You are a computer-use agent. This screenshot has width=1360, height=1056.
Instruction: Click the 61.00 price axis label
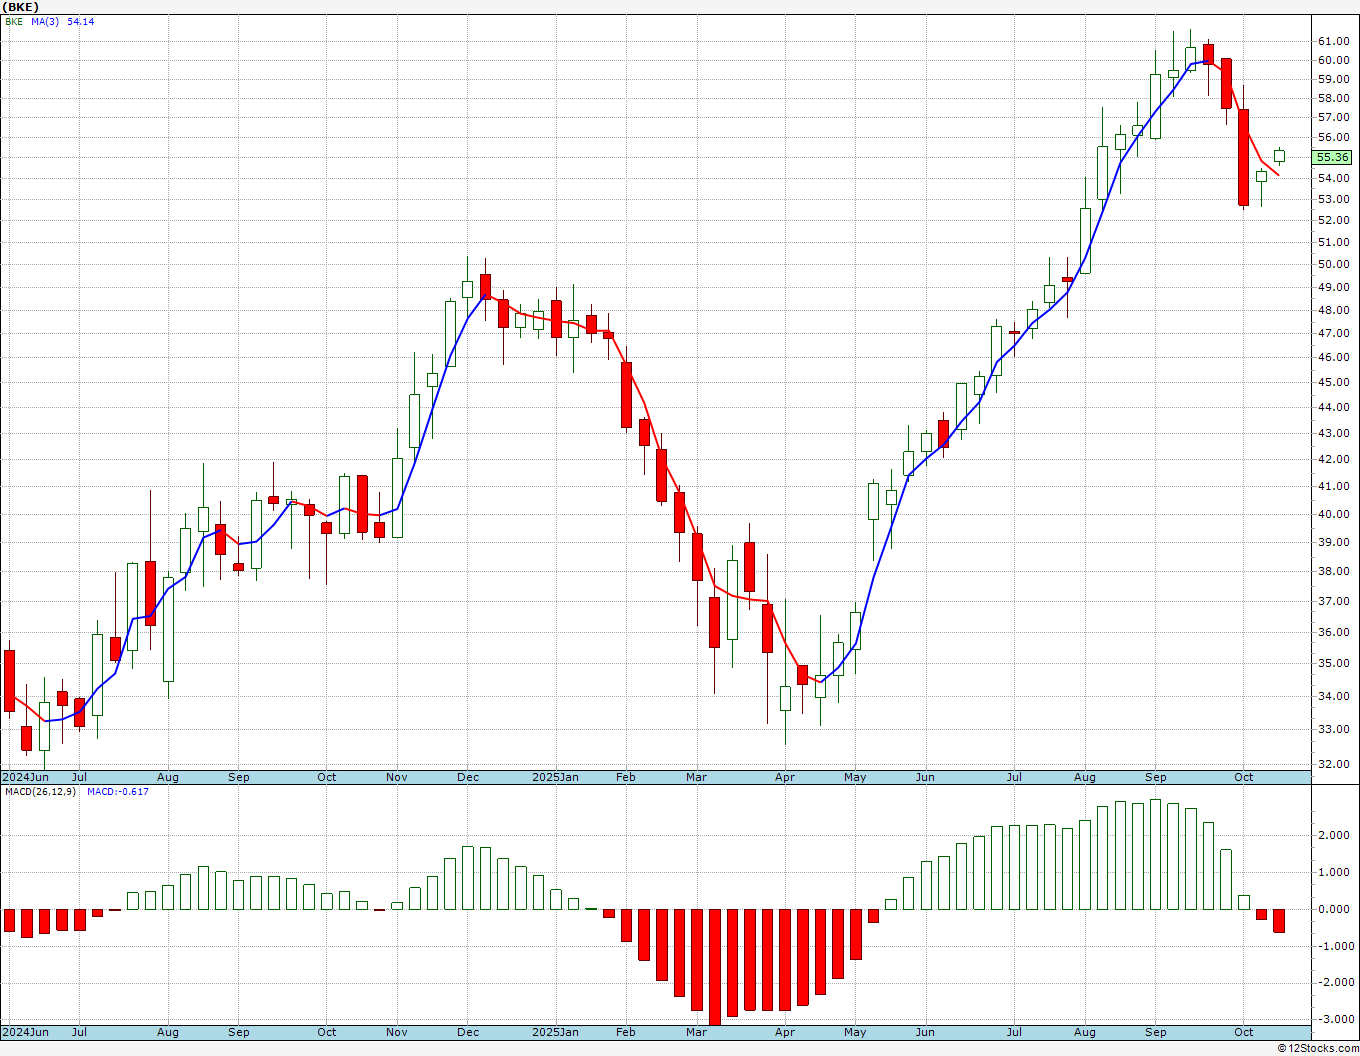click(1333, 41)
